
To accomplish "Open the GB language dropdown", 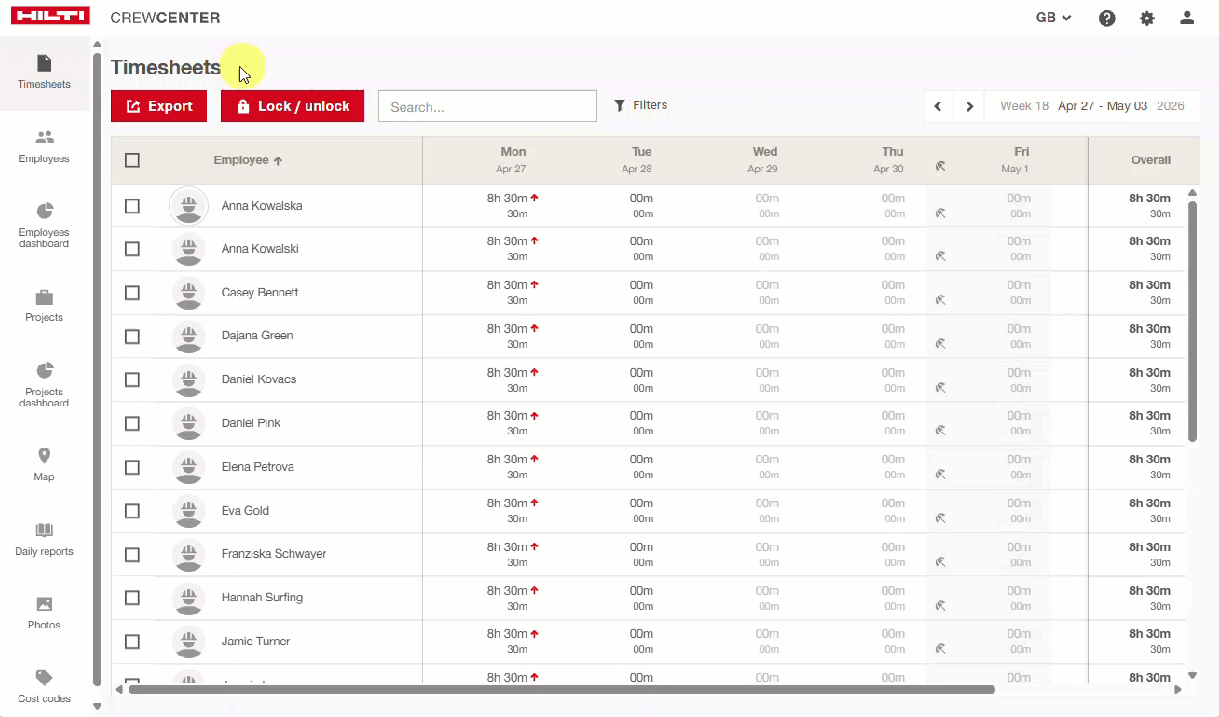I will click(1053, 18).
